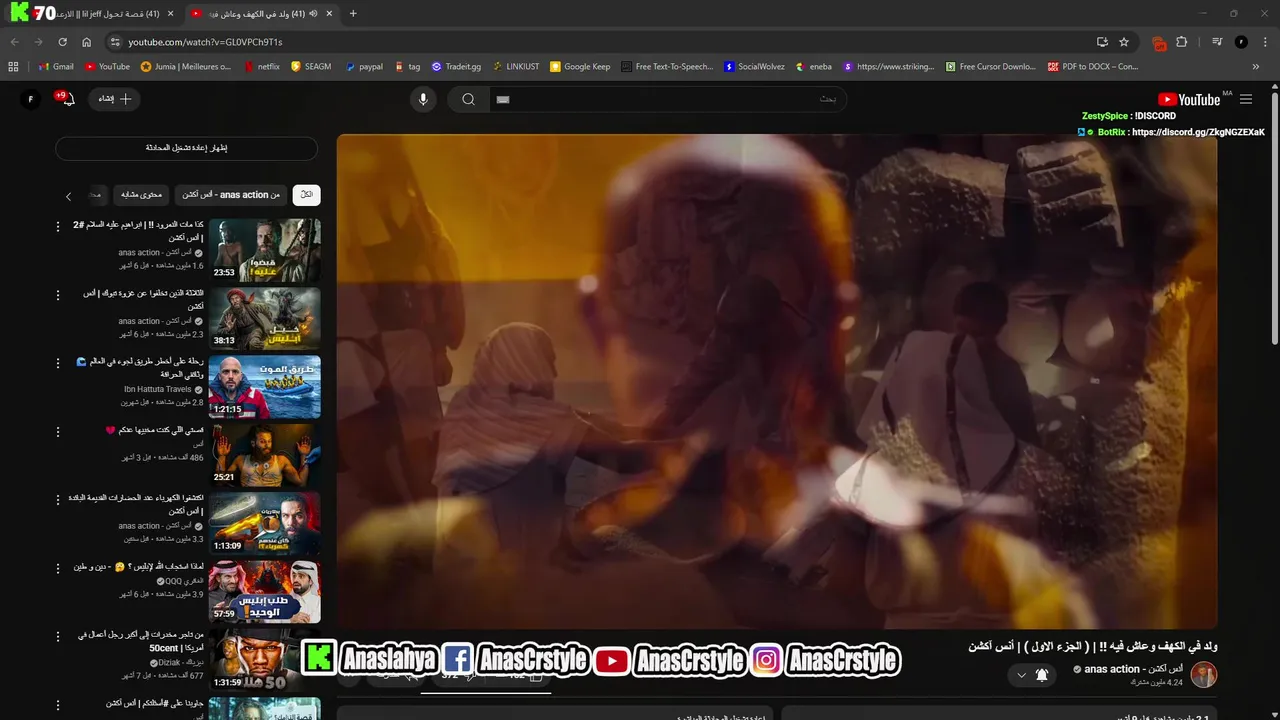Open Chrome three-dot menu
The width and height of the screenshot is (1280, 720).
1265,42
